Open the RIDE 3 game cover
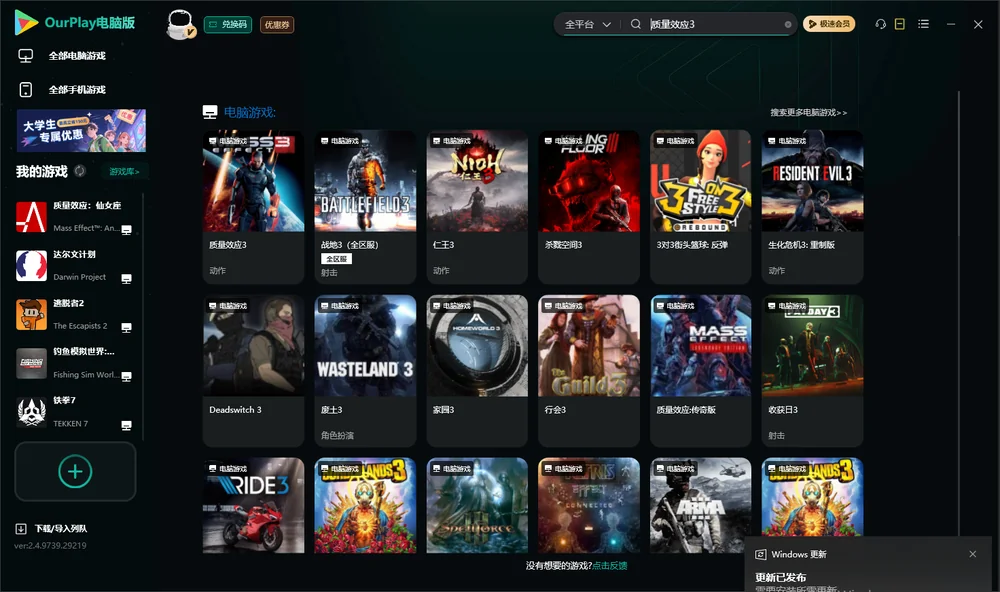The width and height of the screenshot is (1000, 592). click(253, 505)
